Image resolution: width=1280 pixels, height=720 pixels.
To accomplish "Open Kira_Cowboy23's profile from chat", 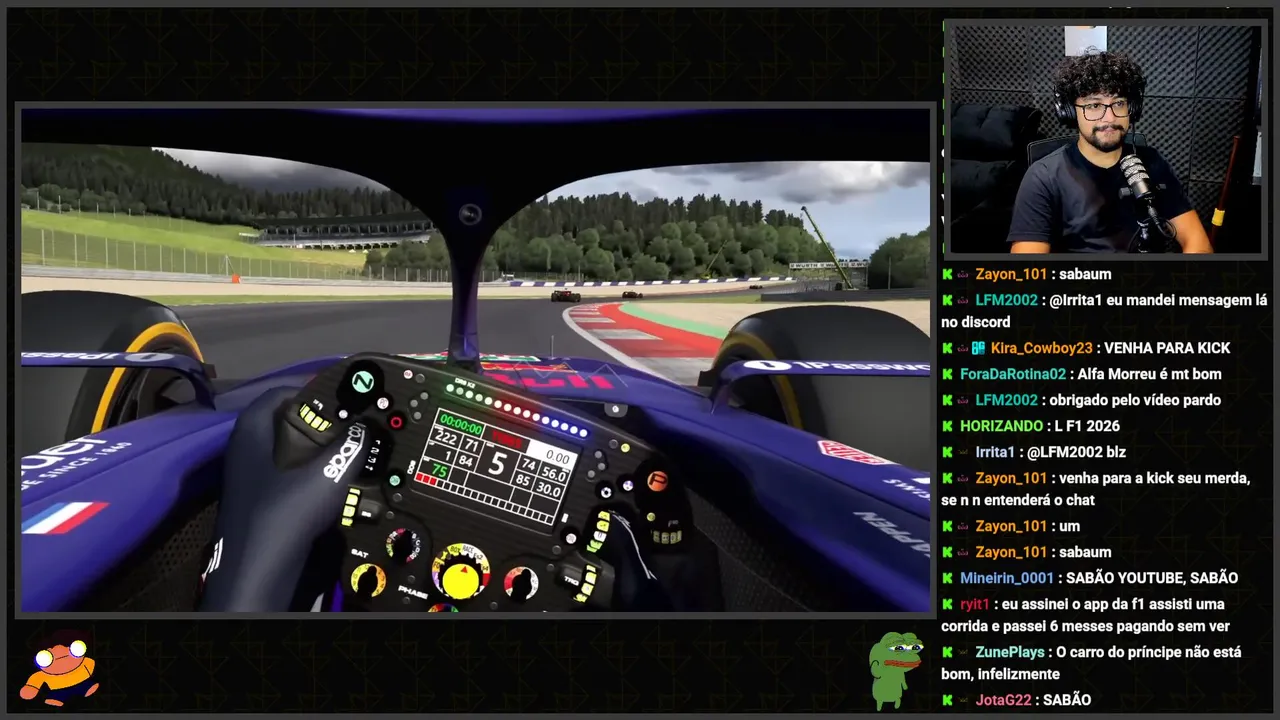I will (x=1041, y=348).
